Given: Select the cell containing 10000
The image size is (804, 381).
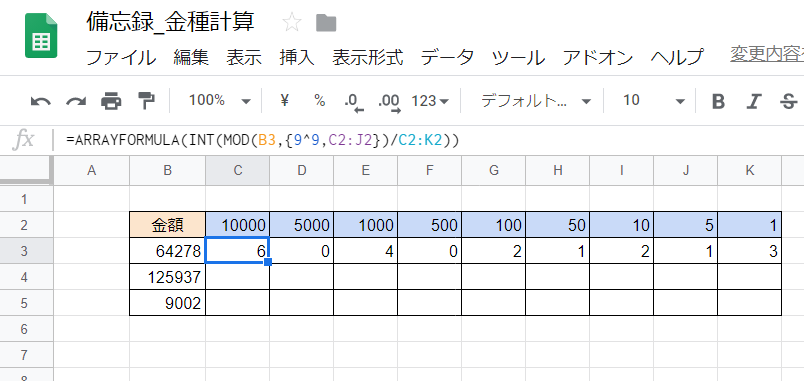Looking at the screenshot, I should 237,225.
